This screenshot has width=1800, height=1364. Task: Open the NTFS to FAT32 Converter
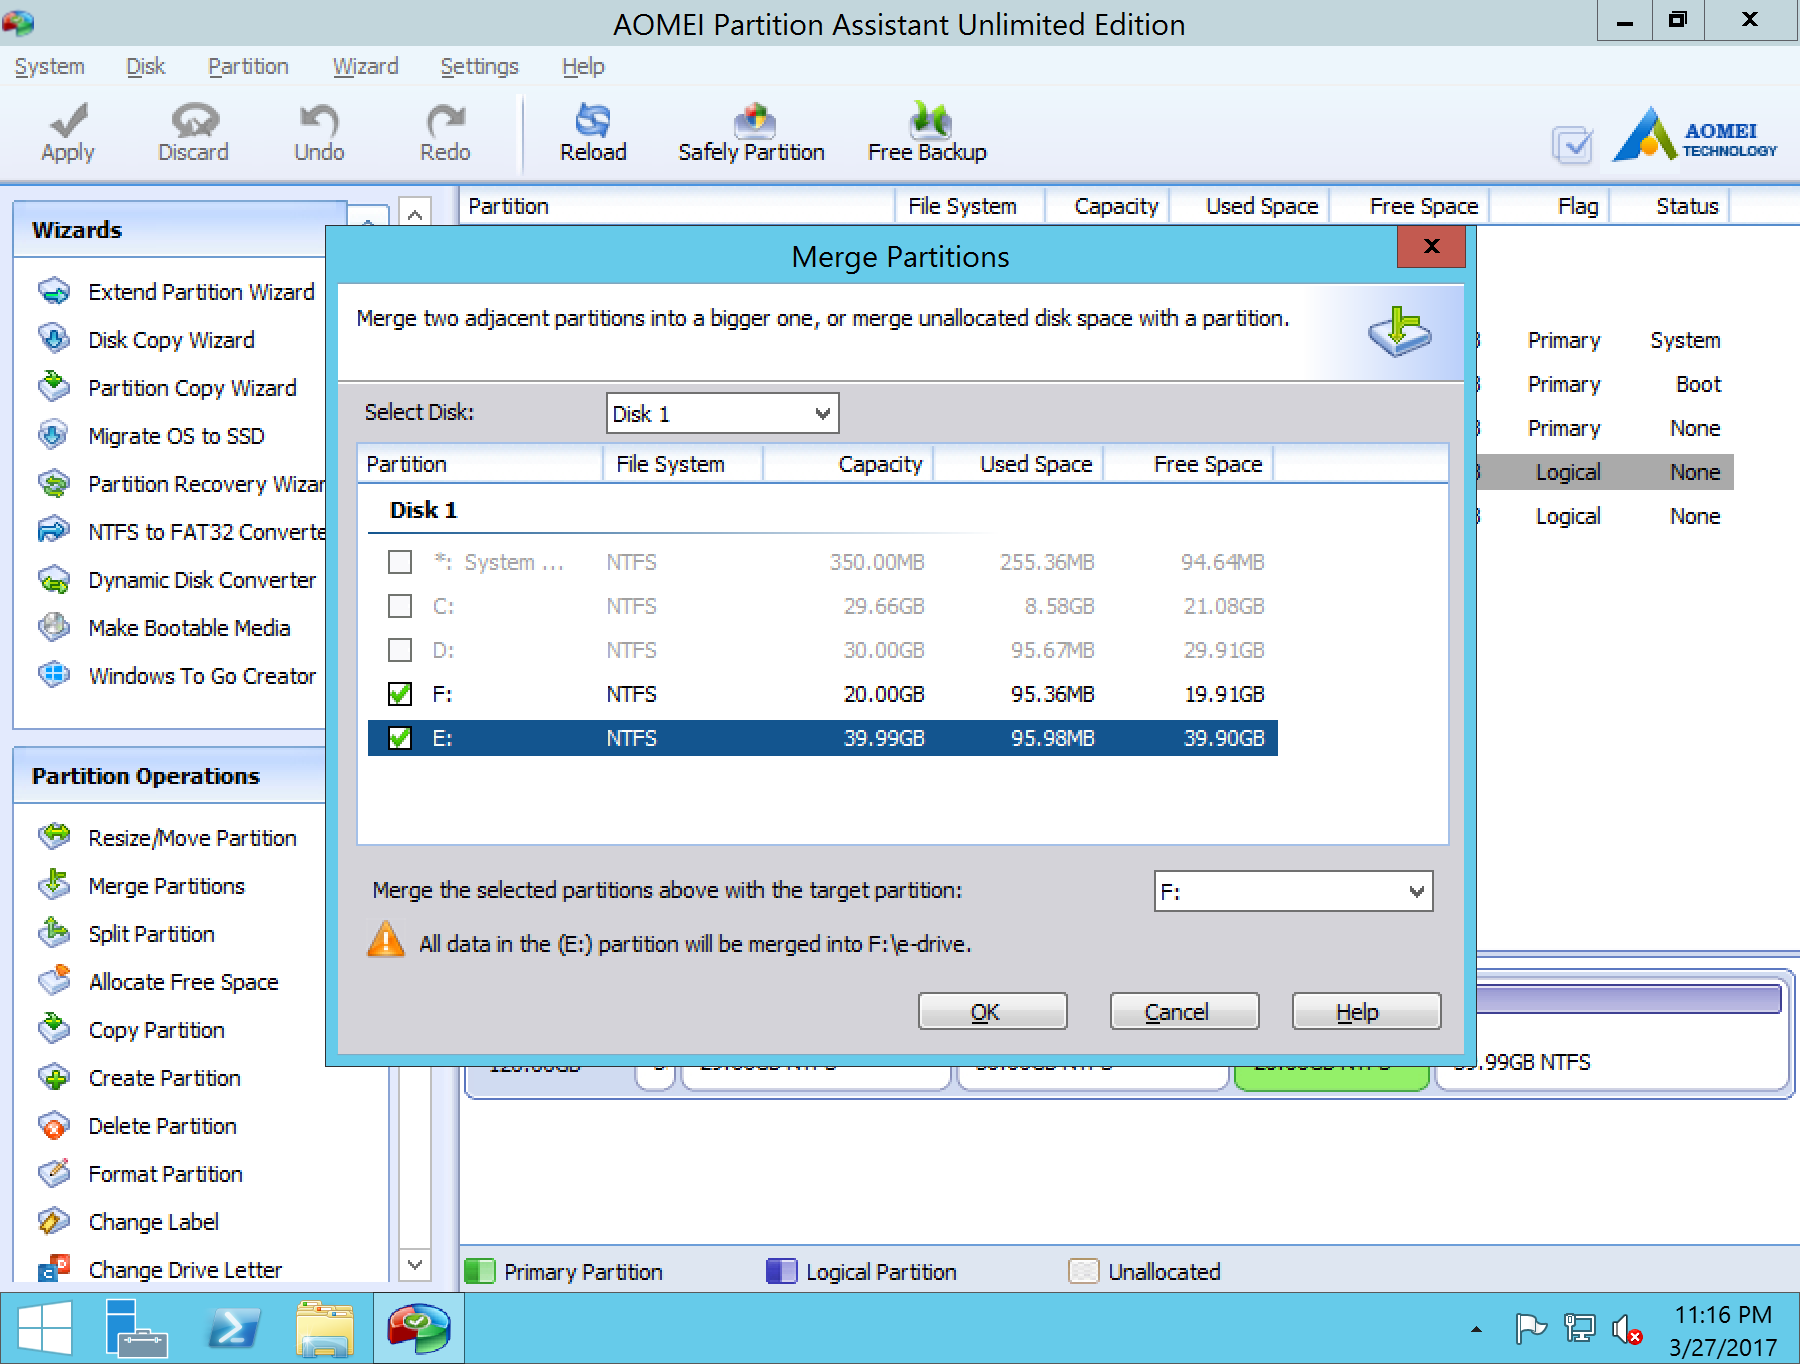click(181, 532)
